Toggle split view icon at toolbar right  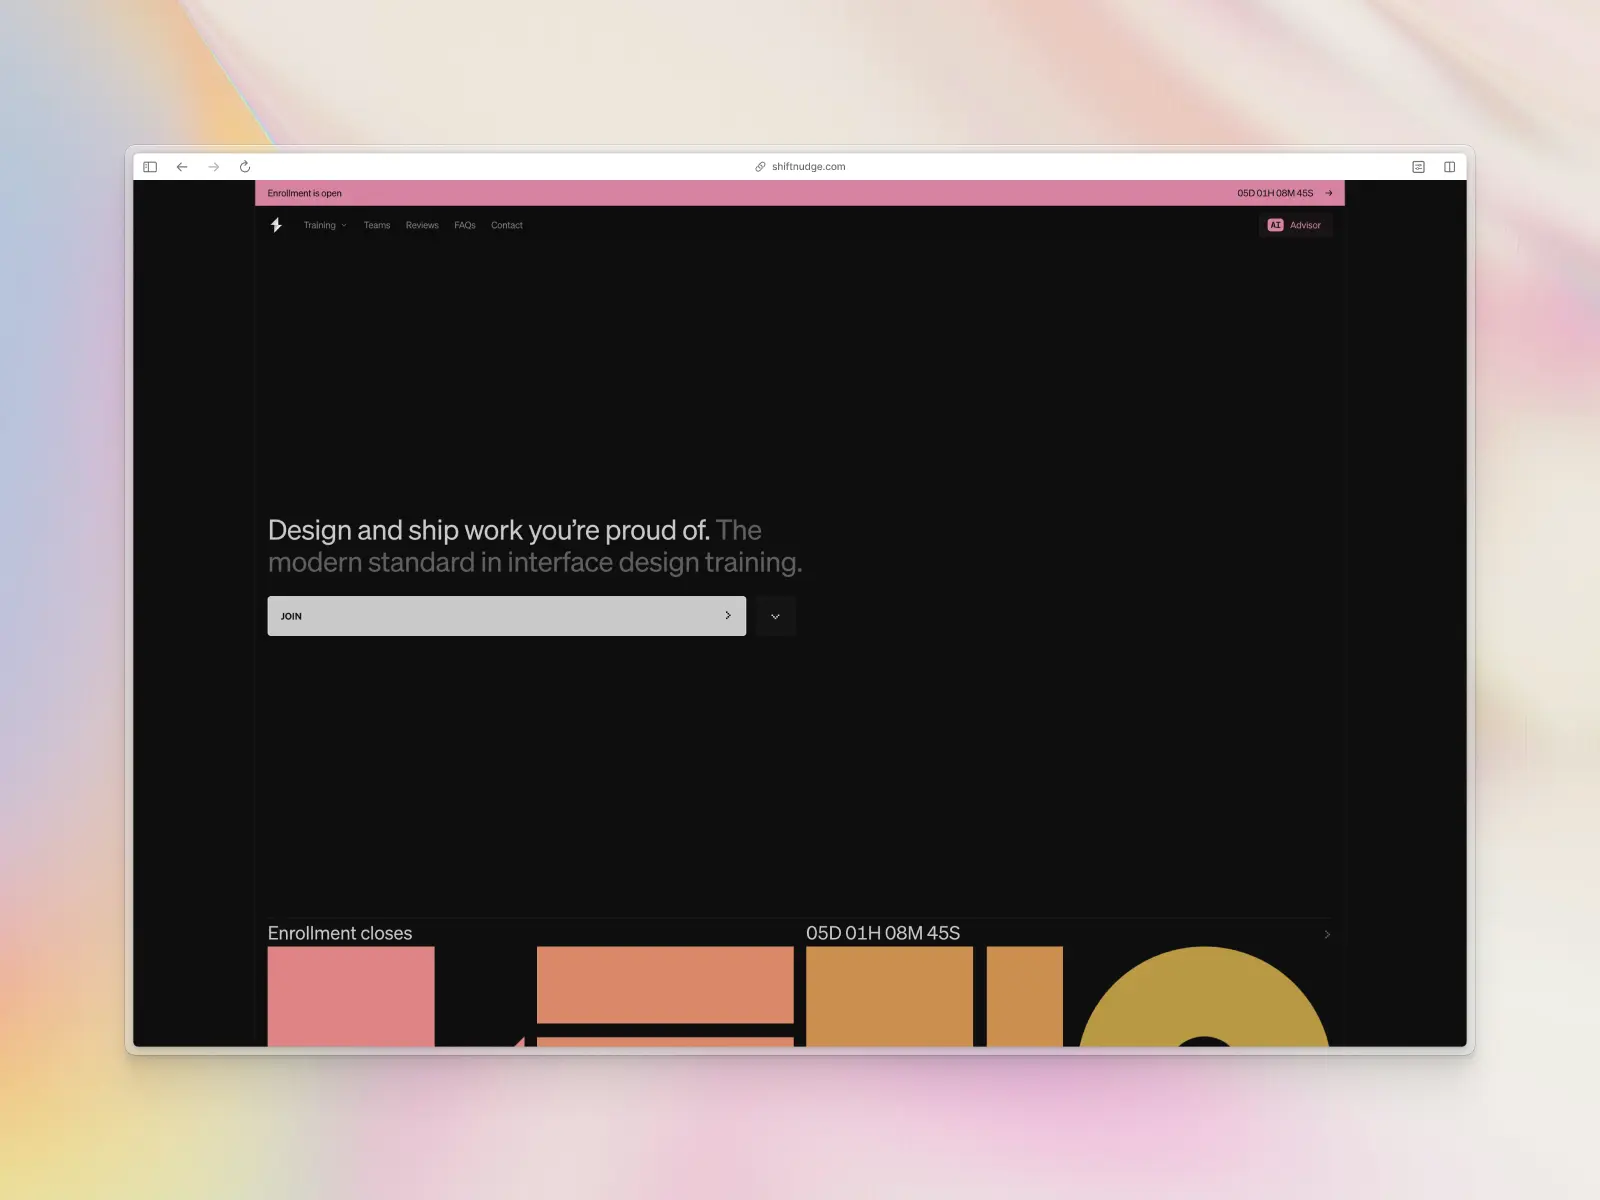click(x=1449, y=167)
